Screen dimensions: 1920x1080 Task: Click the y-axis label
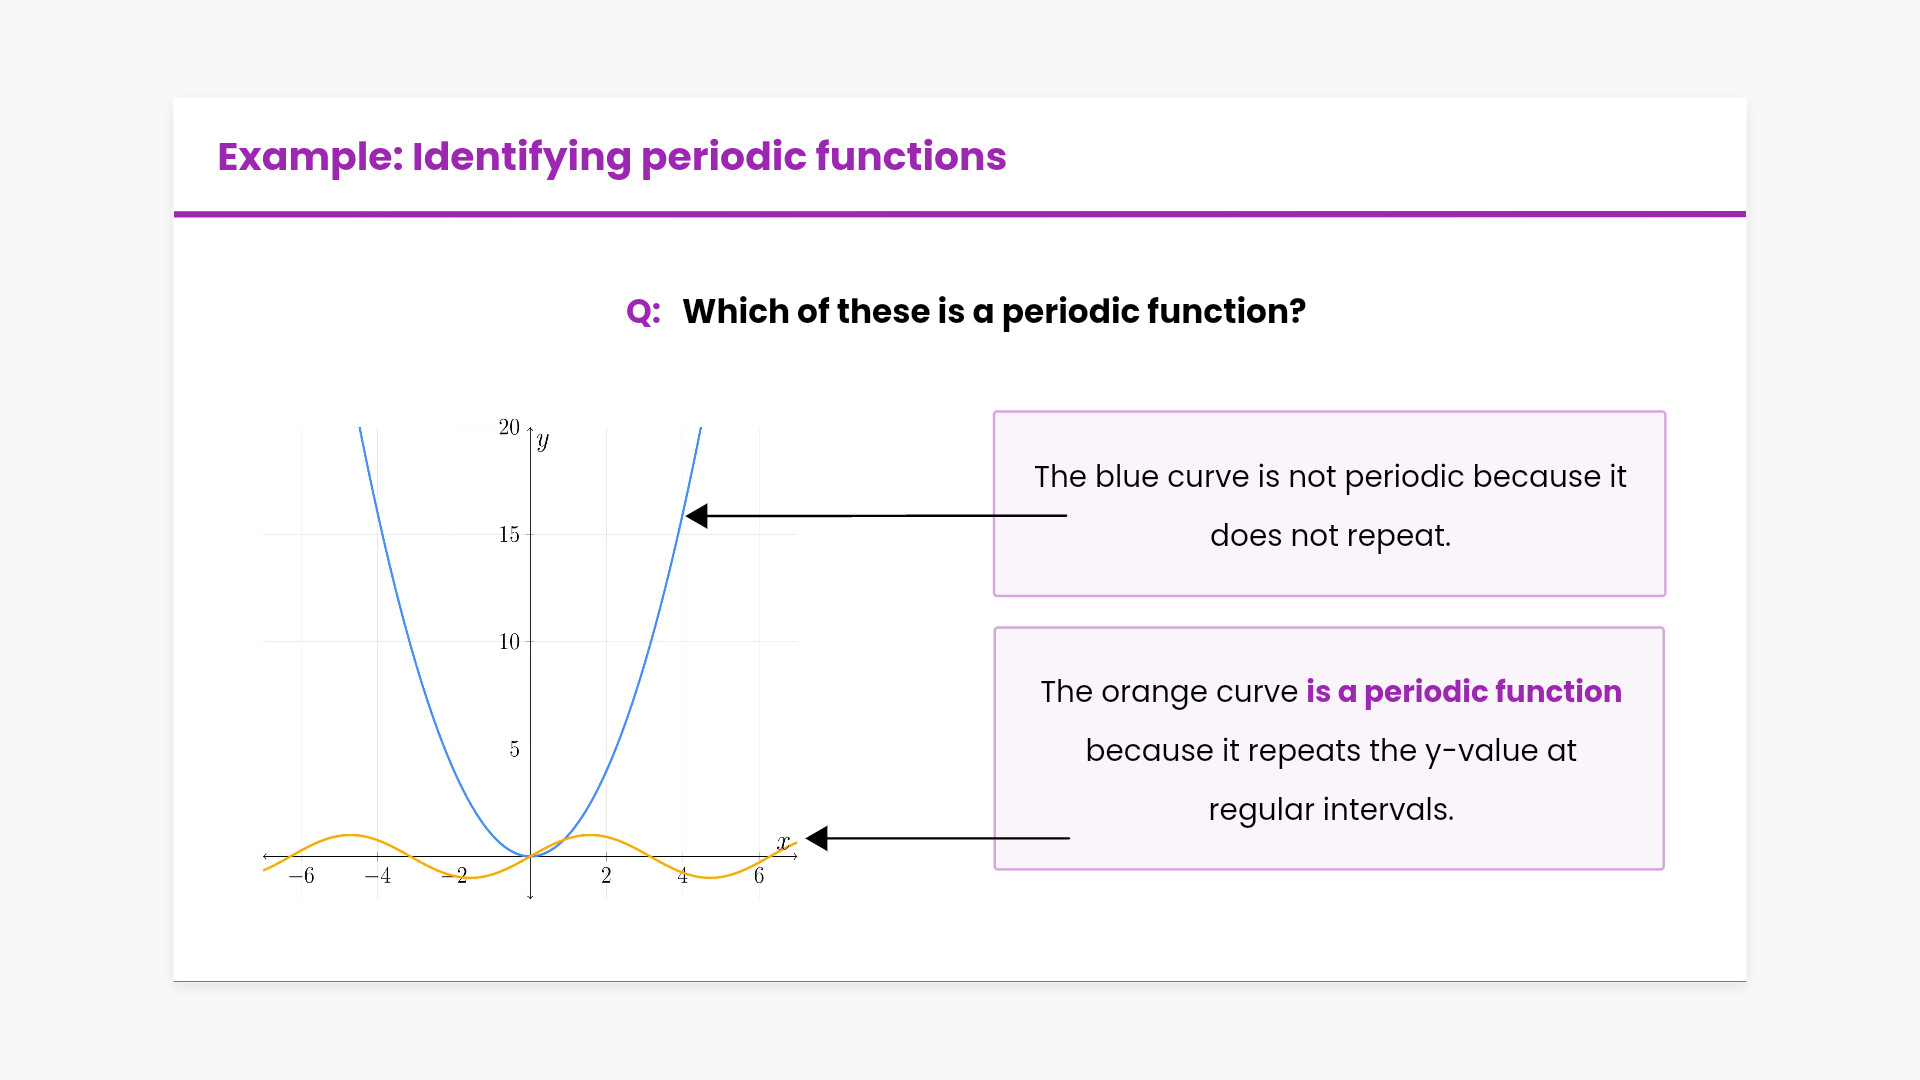pos(543,440)
